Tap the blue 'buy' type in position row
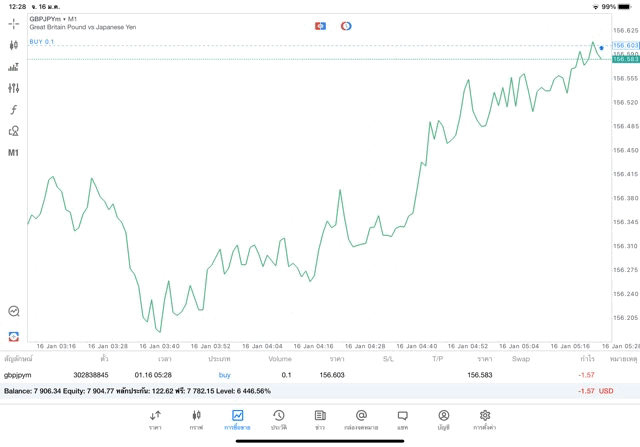The image size is (640, 447). pos(224,375)
